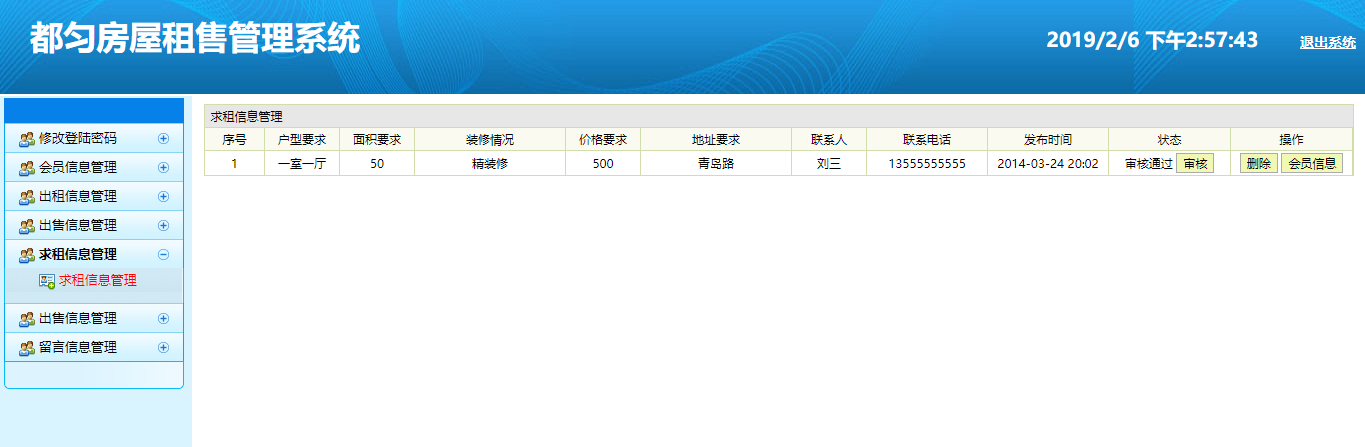Expand the 留言信息管理 section with plus
1365x447 pixels.
click(164, 348)
